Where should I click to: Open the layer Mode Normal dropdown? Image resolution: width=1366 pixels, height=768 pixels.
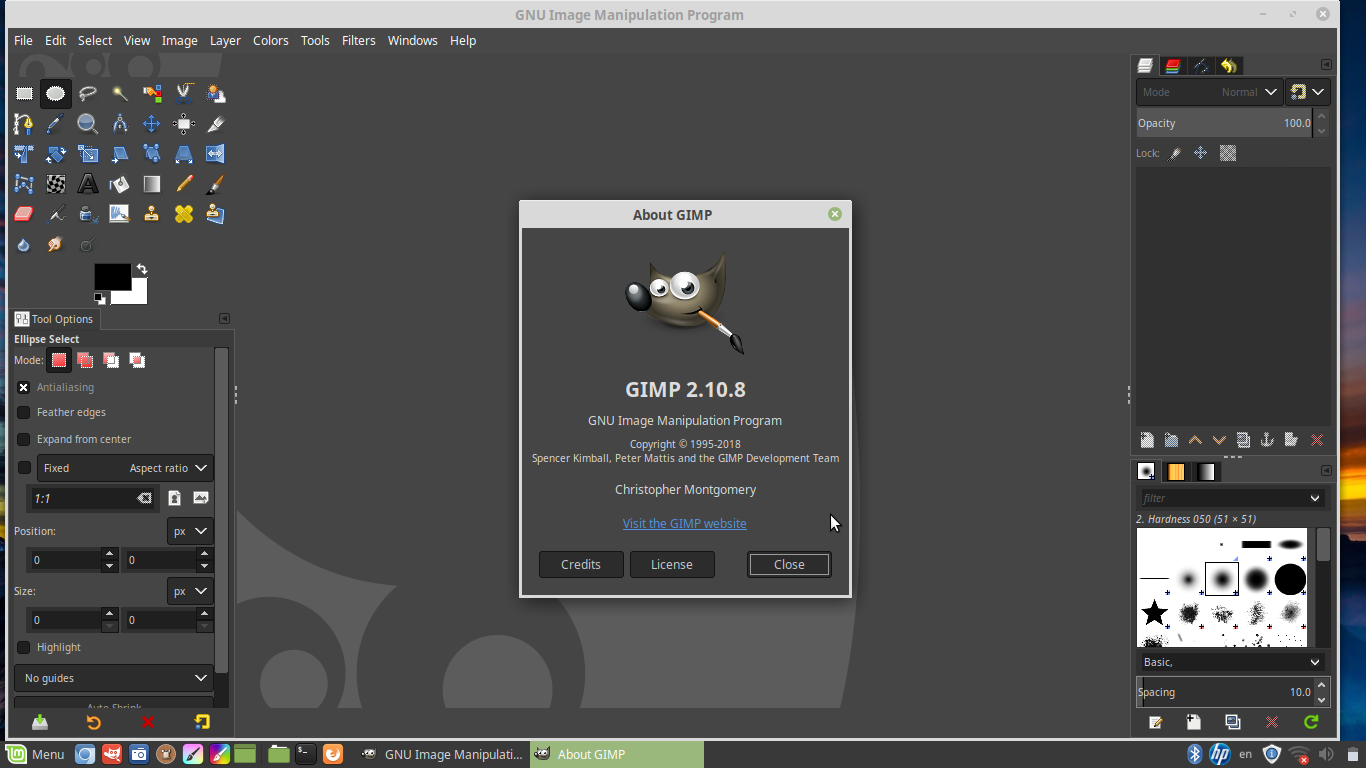(1209, 92)
